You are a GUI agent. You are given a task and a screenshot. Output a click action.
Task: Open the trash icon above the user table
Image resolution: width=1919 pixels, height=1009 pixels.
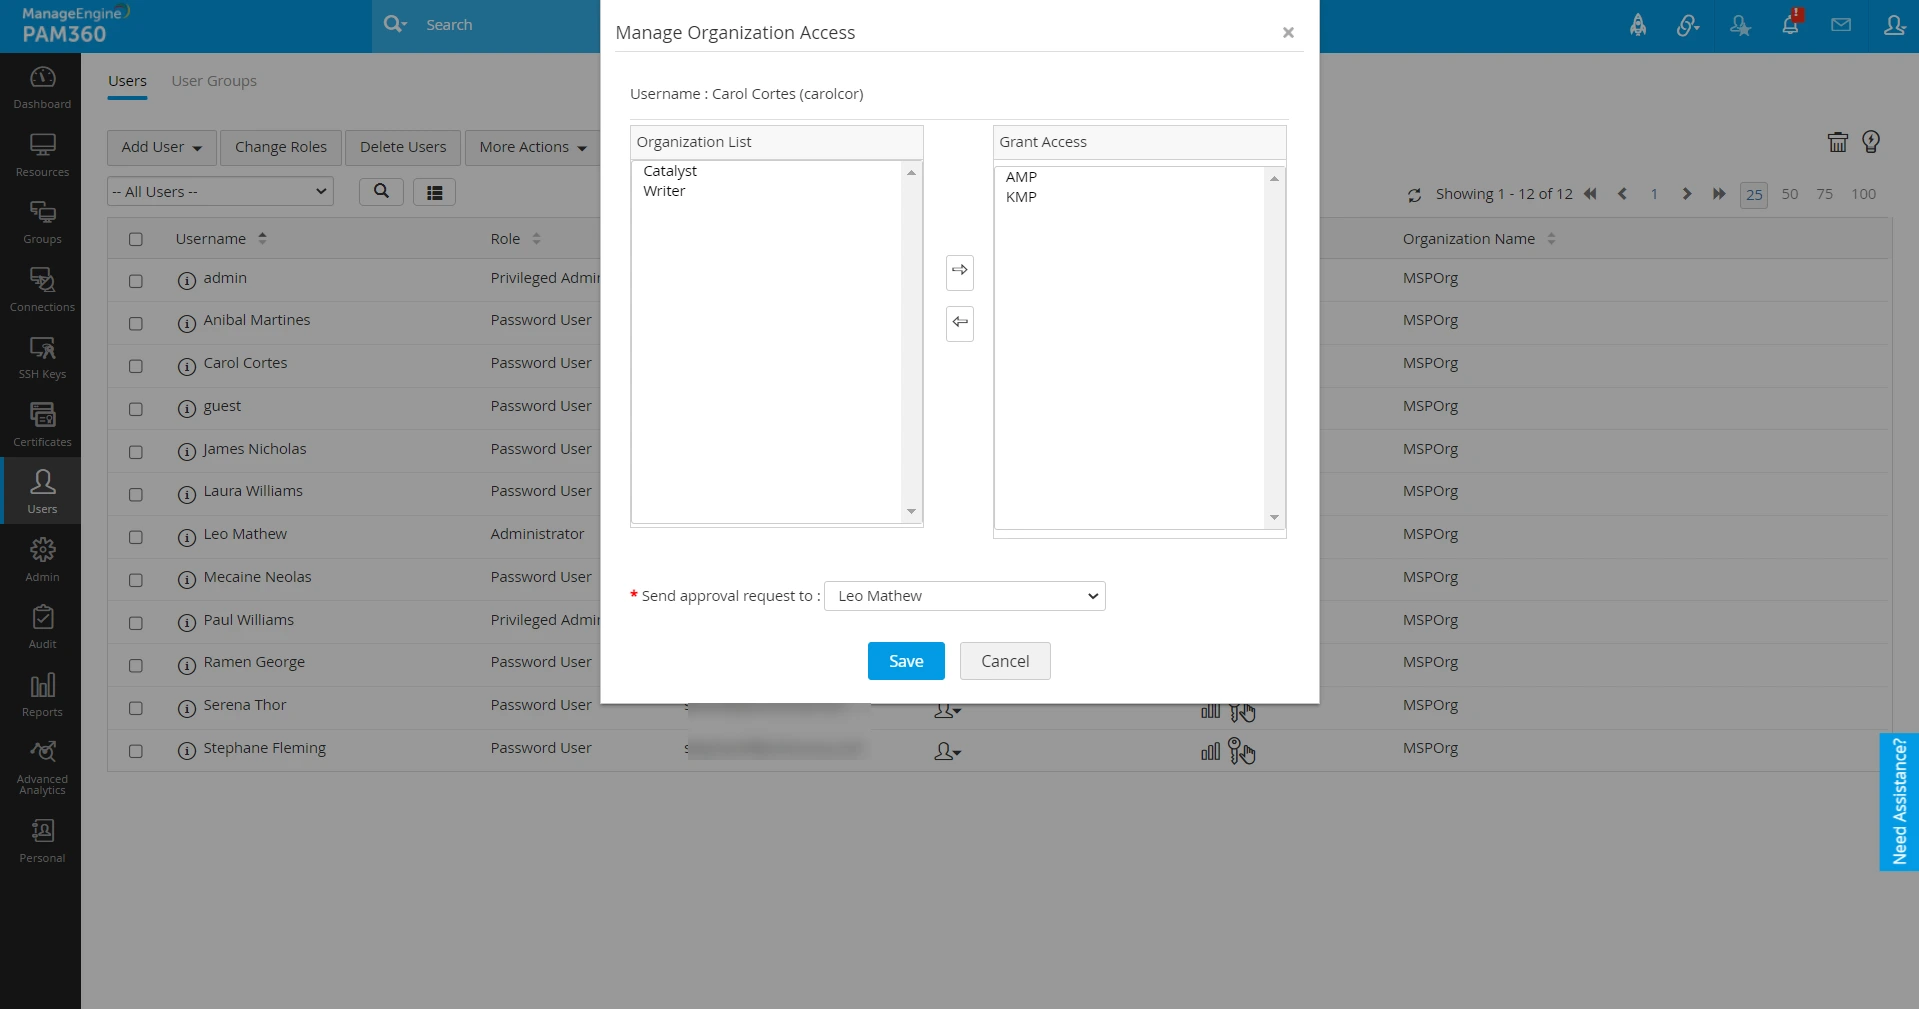pos(1837,142)
